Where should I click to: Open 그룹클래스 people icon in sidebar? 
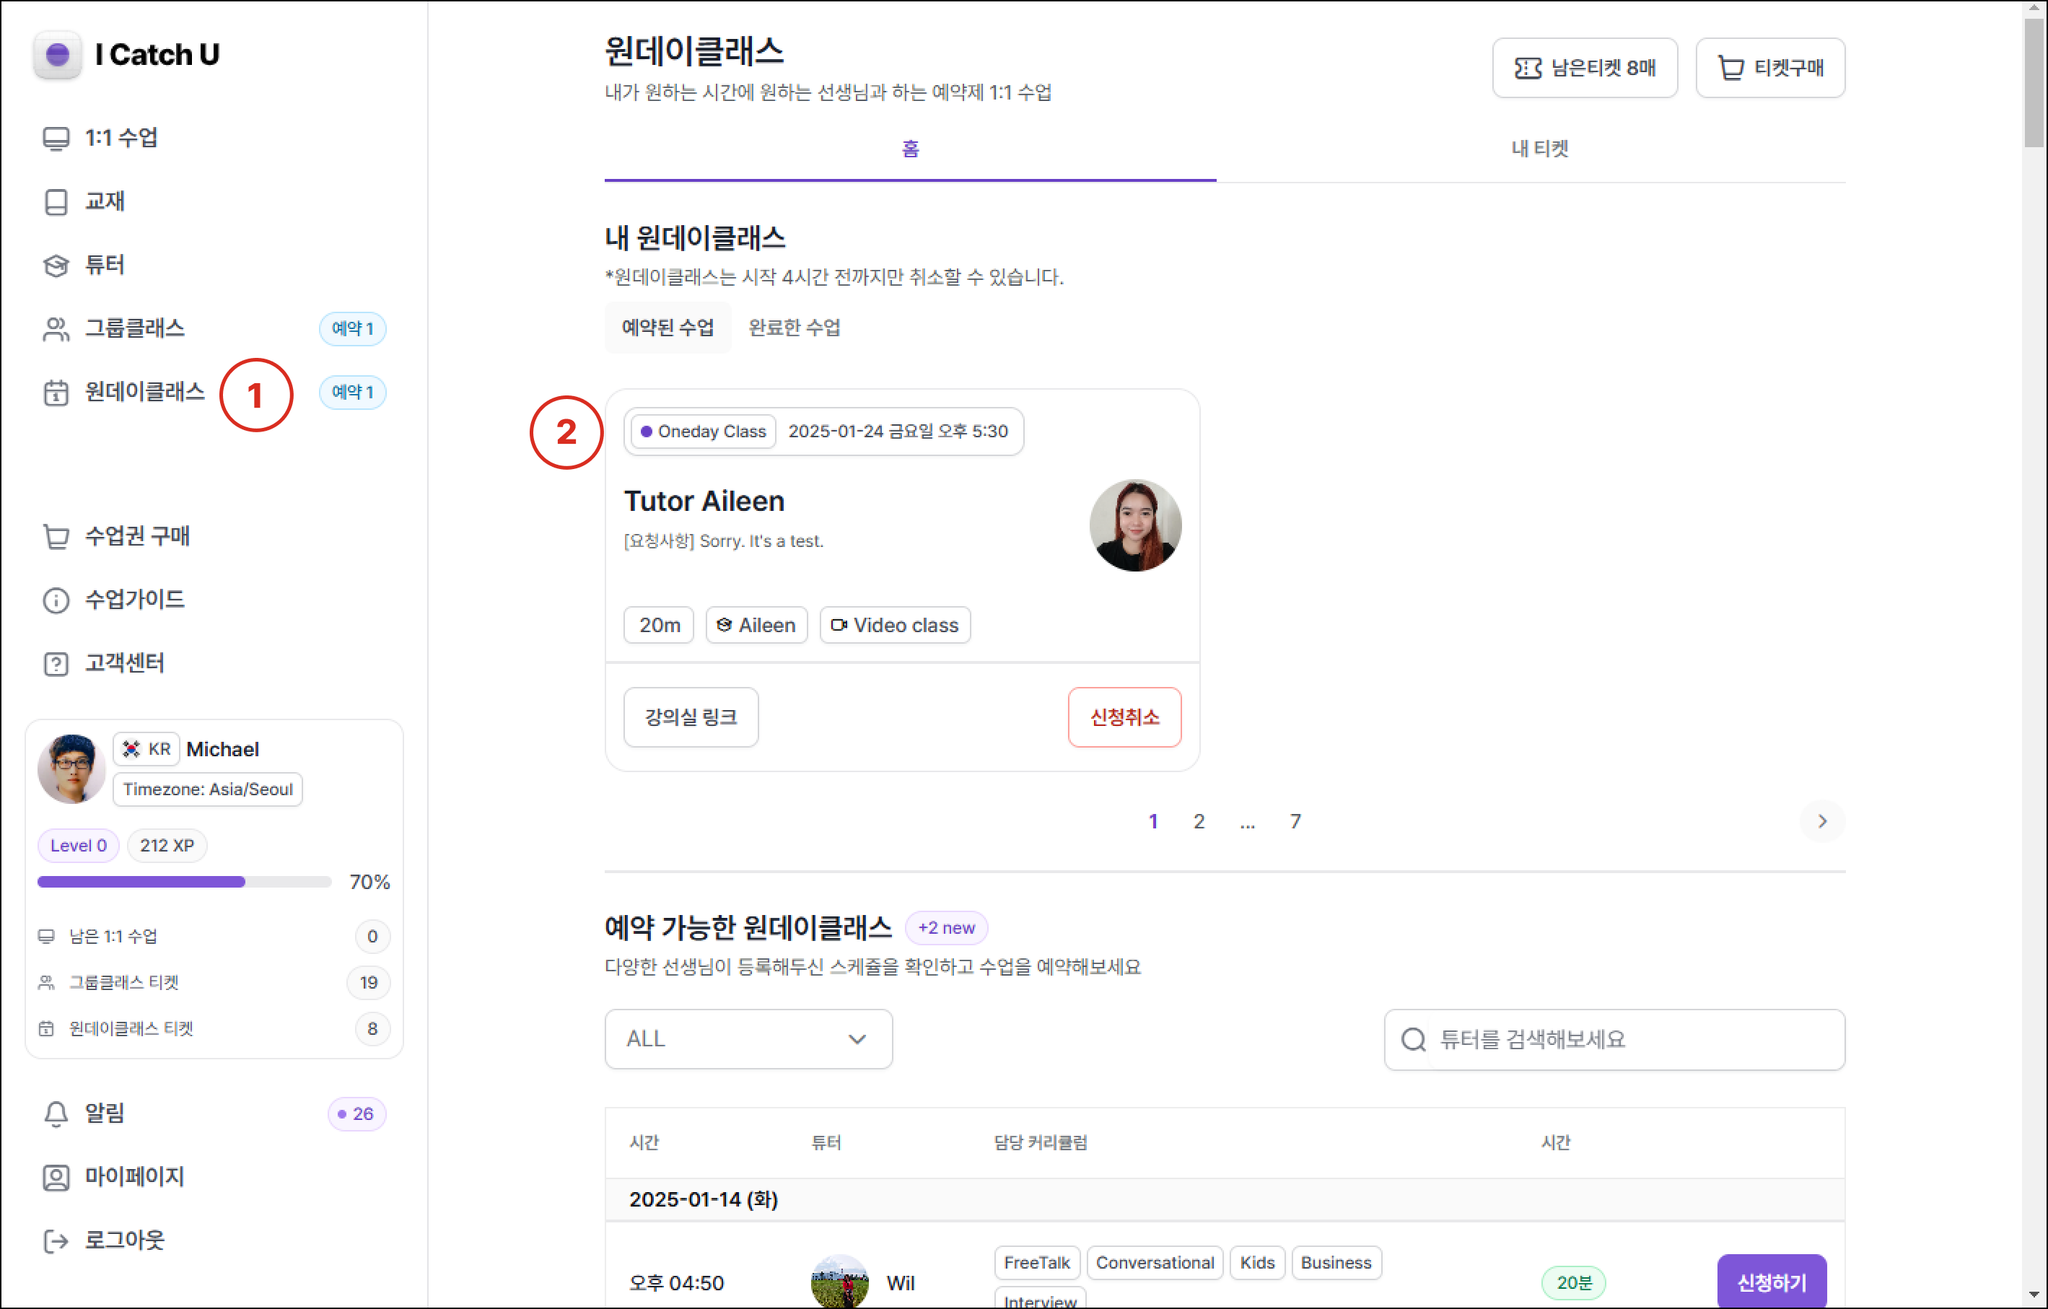(56, 329)
